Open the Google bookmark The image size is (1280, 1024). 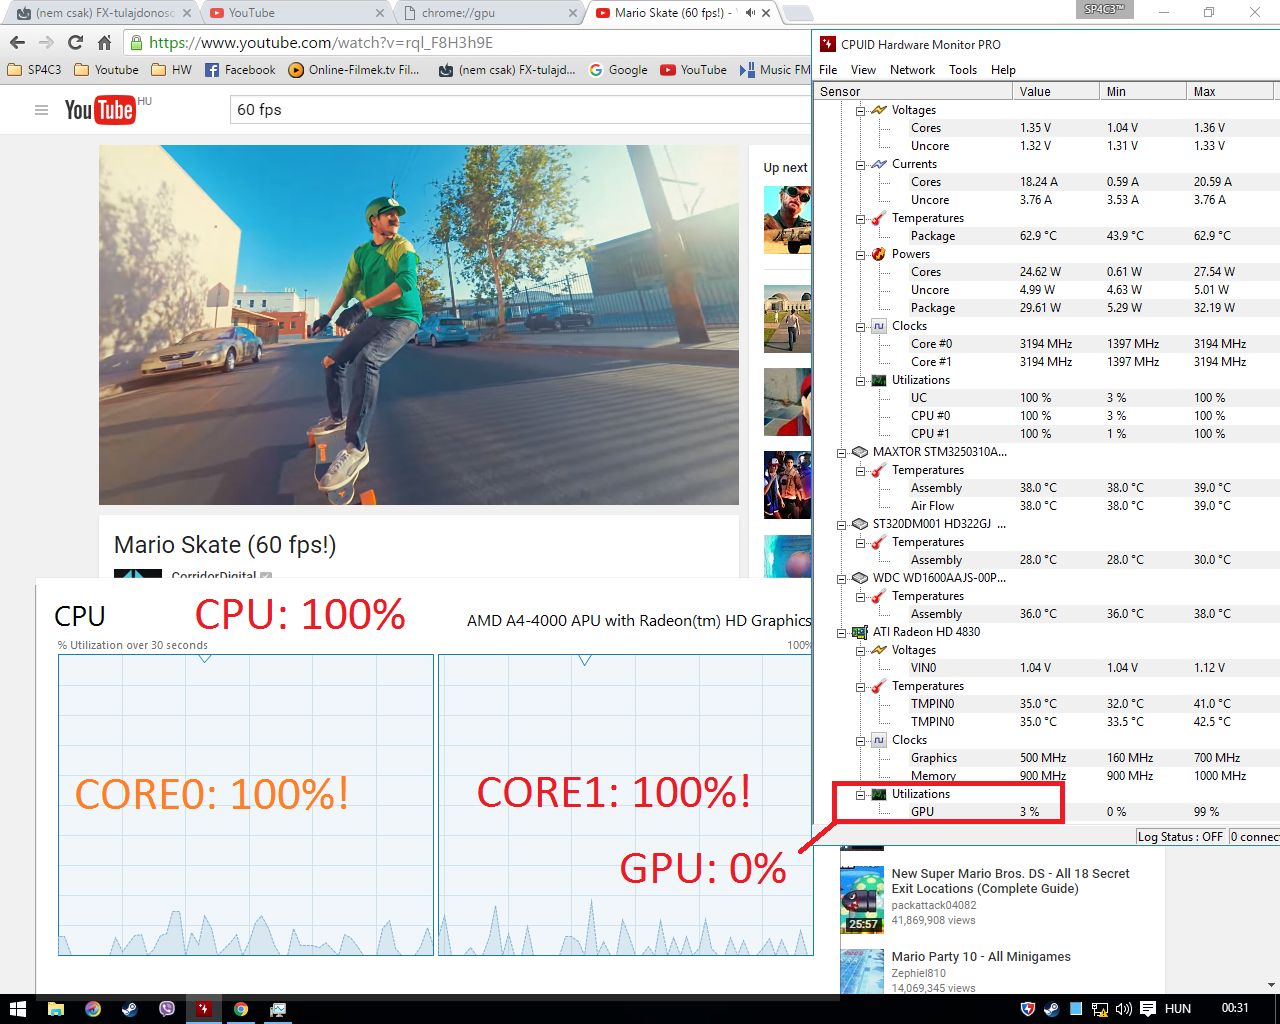(x=619, y=70)
